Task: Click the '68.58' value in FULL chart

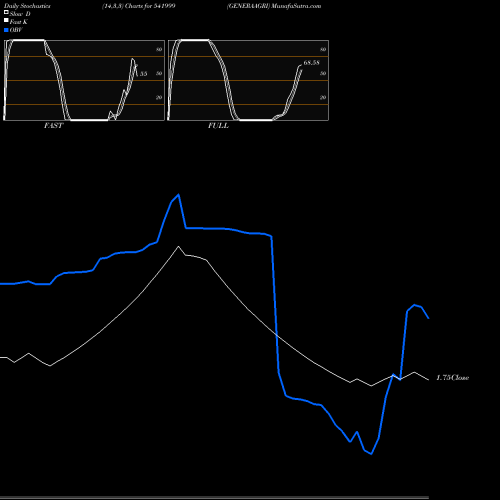Action: 312,63
